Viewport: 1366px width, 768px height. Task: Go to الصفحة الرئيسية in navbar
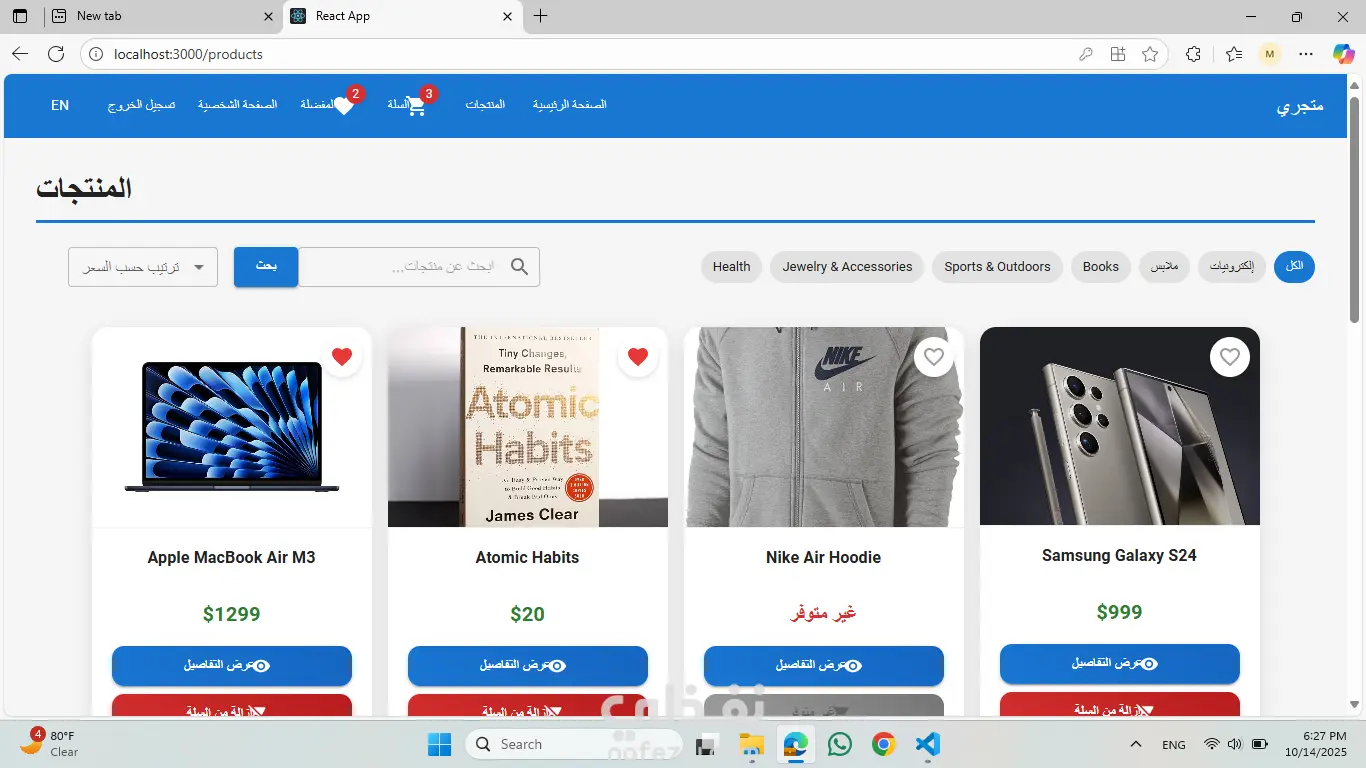click(x=569, y=105)
